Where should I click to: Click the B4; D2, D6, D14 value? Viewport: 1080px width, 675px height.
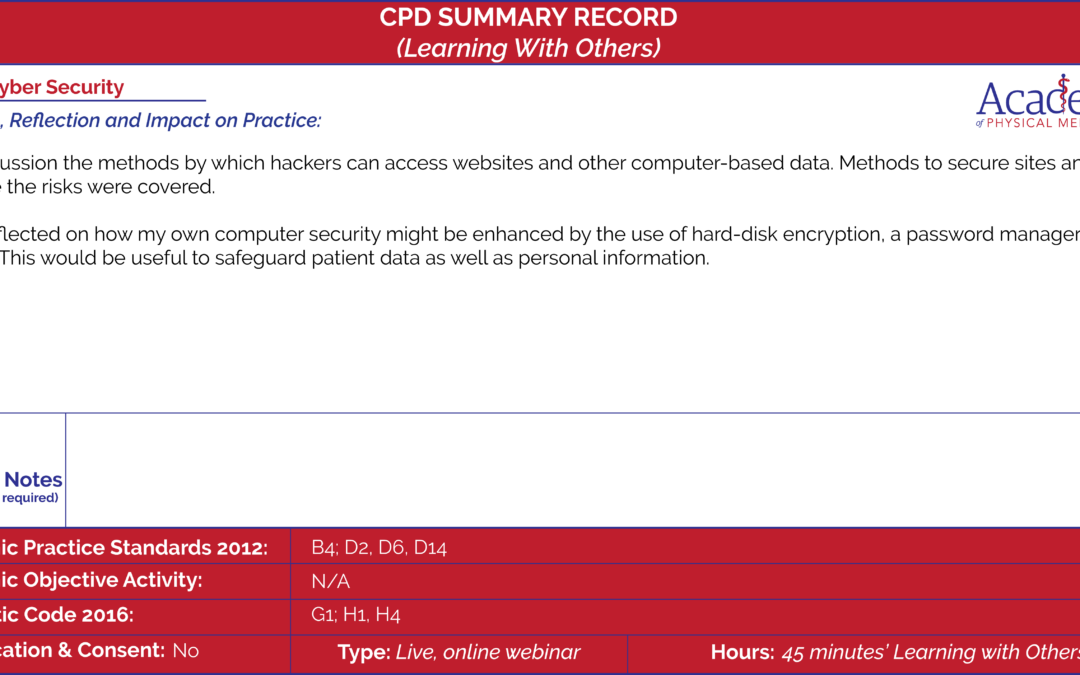(x=379, y=548)
